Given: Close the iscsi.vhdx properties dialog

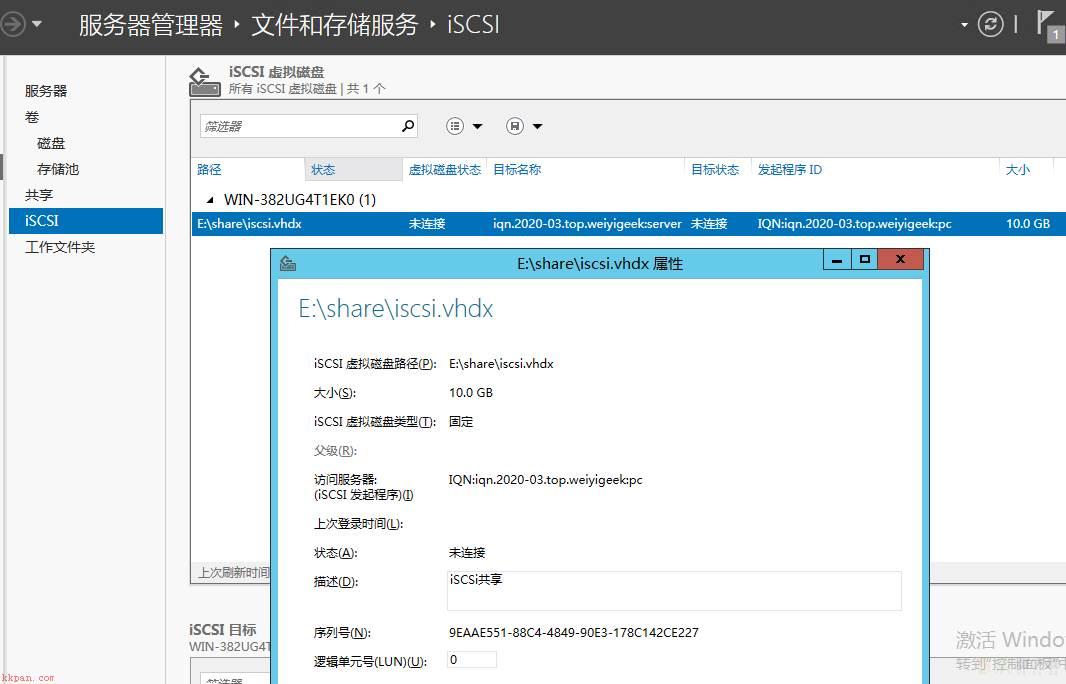Looking at the screenshot, I should [900, 259].
